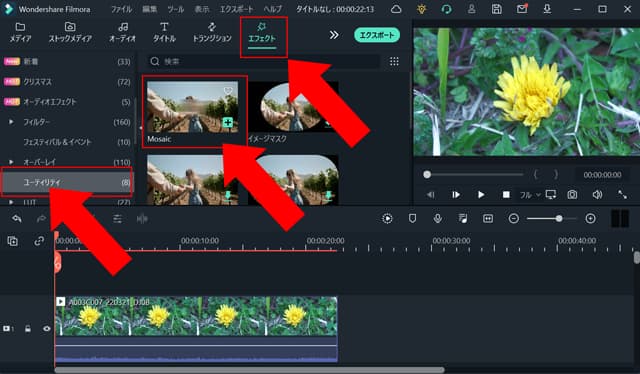Open the cloud storage icon
This screenshot has width=640, height=374.
pyautogui.click(x=396, y=9)
